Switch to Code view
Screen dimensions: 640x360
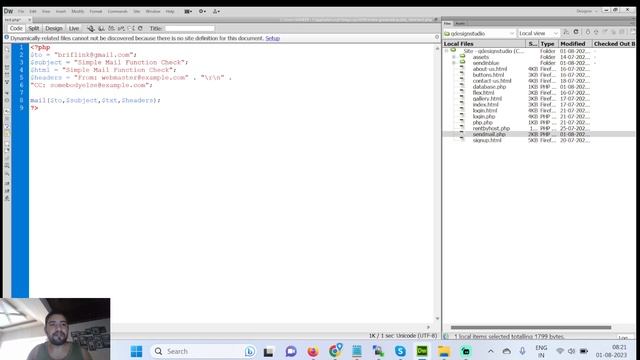pyautogui.click(x=16, y=28)
